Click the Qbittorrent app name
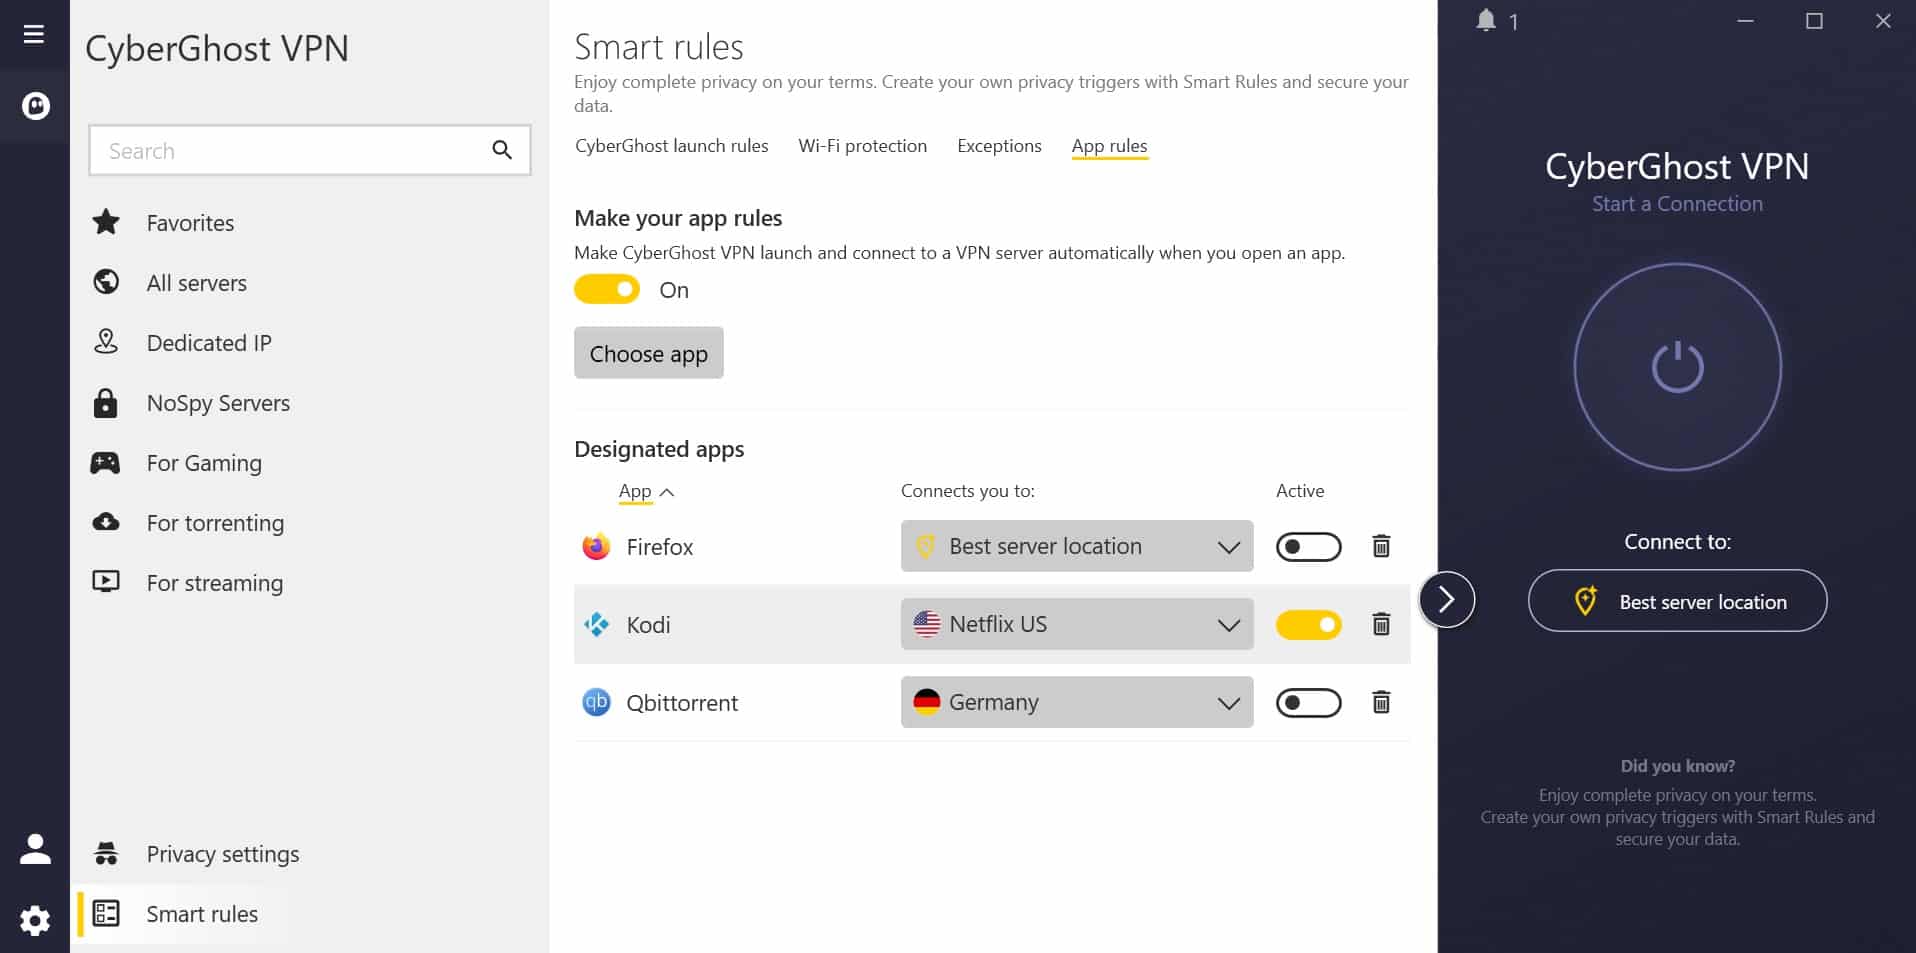Viewport: 1916px width, 953px height. [x=682, y=703]
